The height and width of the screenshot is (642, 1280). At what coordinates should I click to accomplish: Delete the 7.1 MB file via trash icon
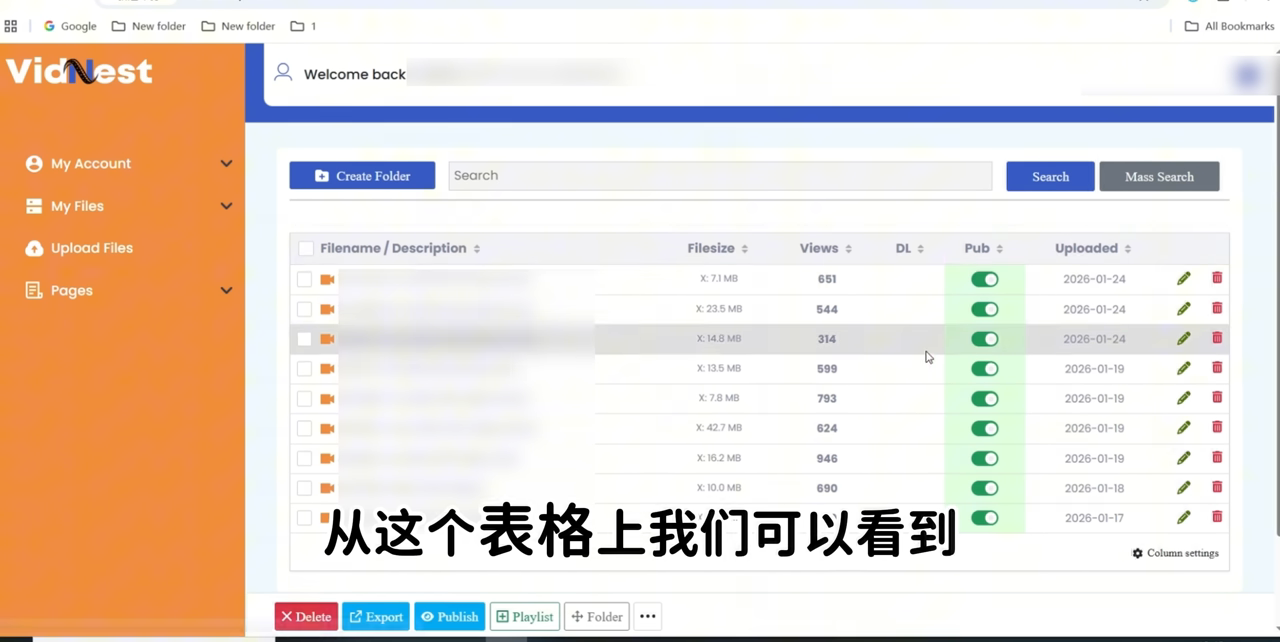(1217, 278)
